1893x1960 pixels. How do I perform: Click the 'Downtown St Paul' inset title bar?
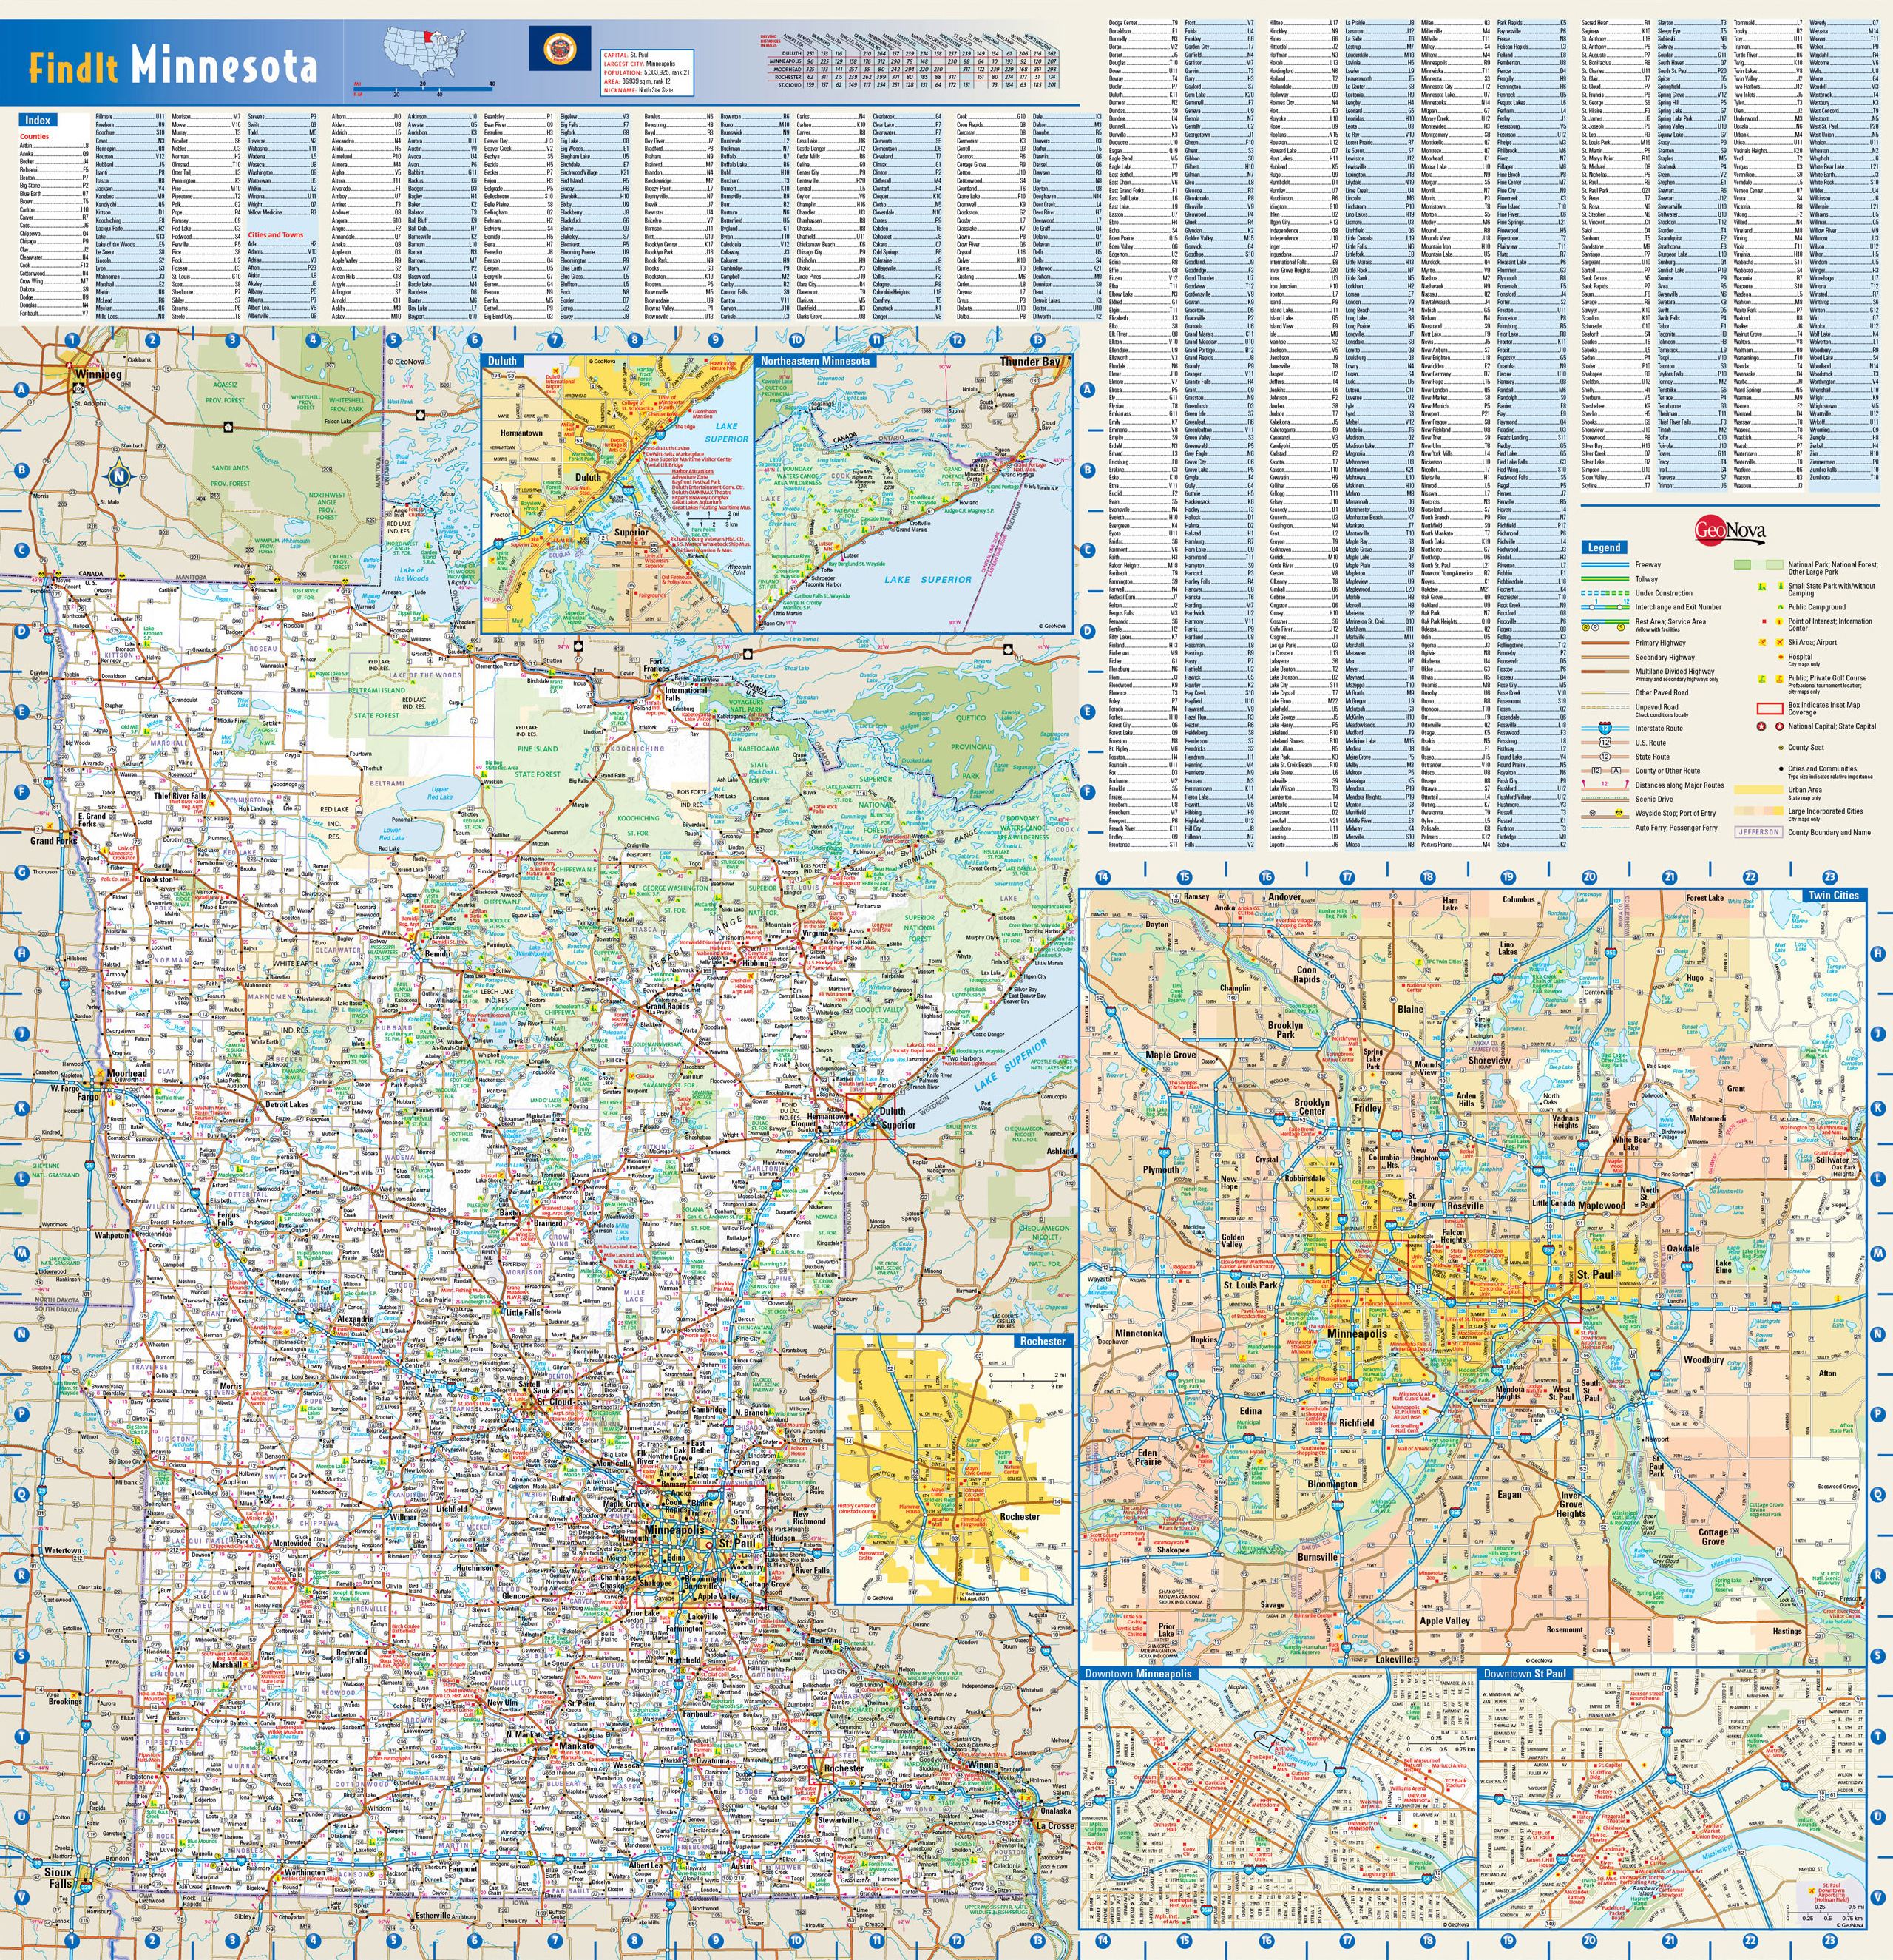click(1524, 1673)
